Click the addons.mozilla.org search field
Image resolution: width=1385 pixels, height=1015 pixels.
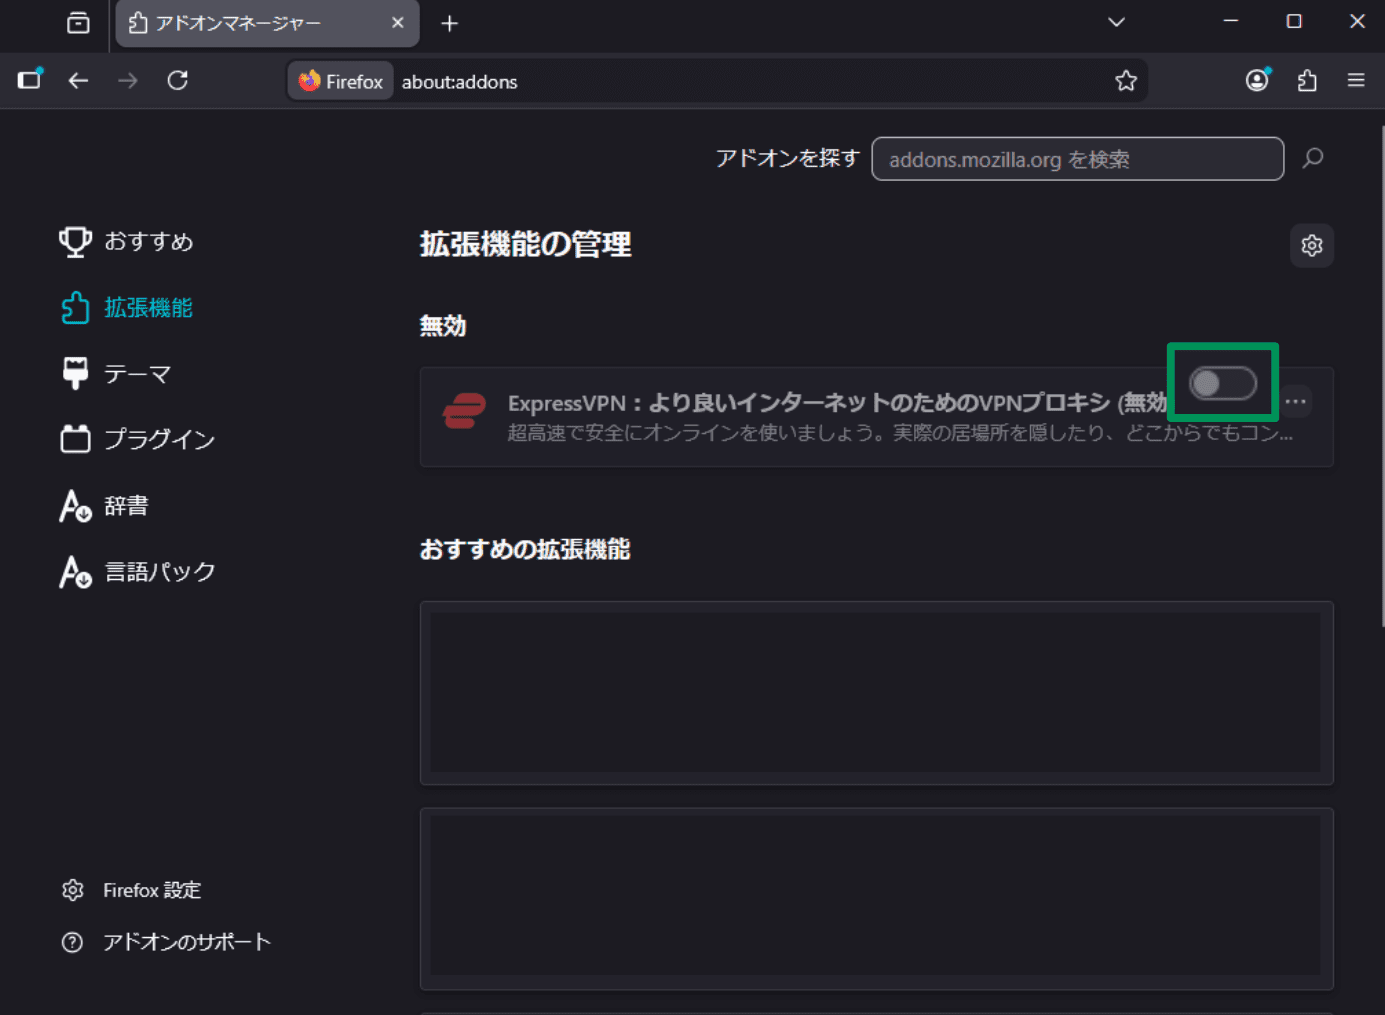(x=1077, y=158)
